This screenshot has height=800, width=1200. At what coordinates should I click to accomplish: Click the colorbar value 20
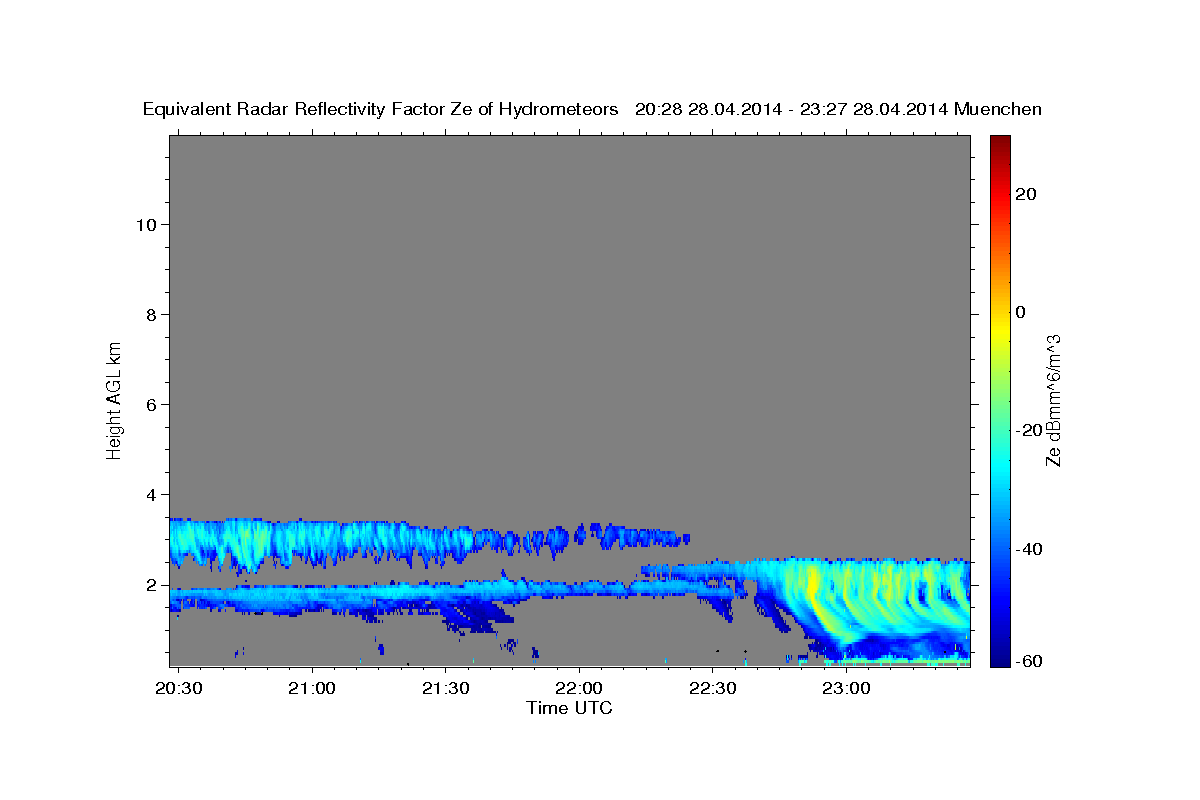click(1026, 193)
